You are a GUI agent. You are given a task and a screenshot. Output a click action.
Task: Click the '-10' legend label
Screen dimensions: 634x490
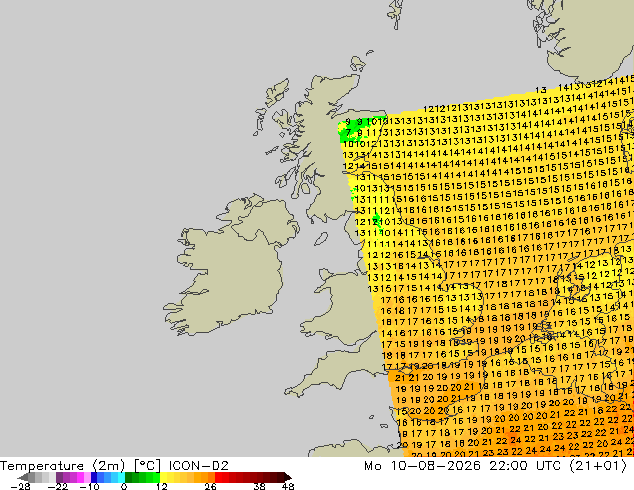click(89, 486)
